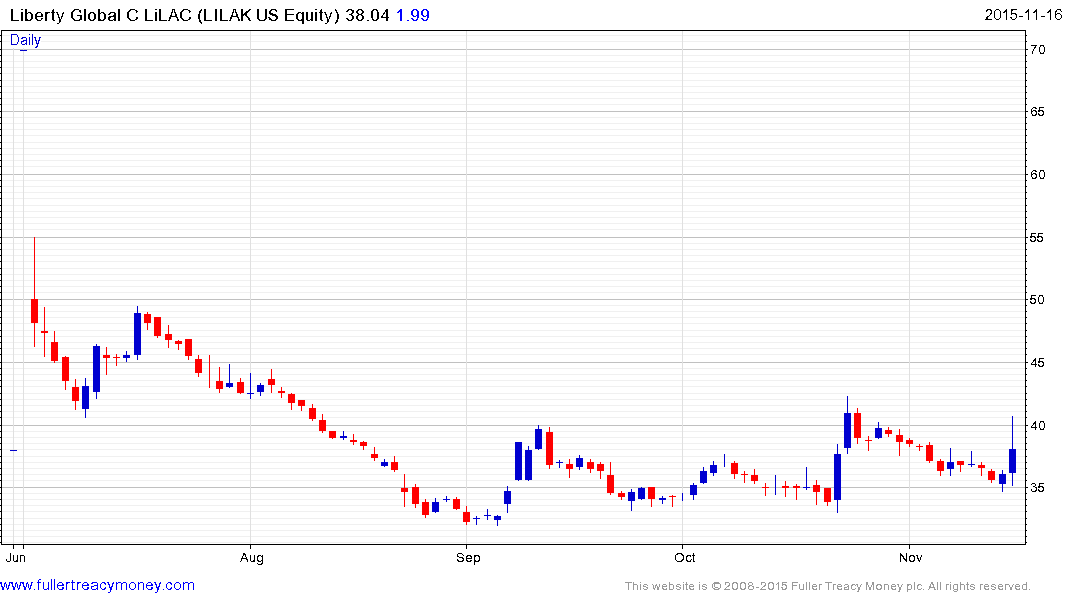Click the price change value 1.99
Screen dimensions: 1075x600
[x=413, y=15]
